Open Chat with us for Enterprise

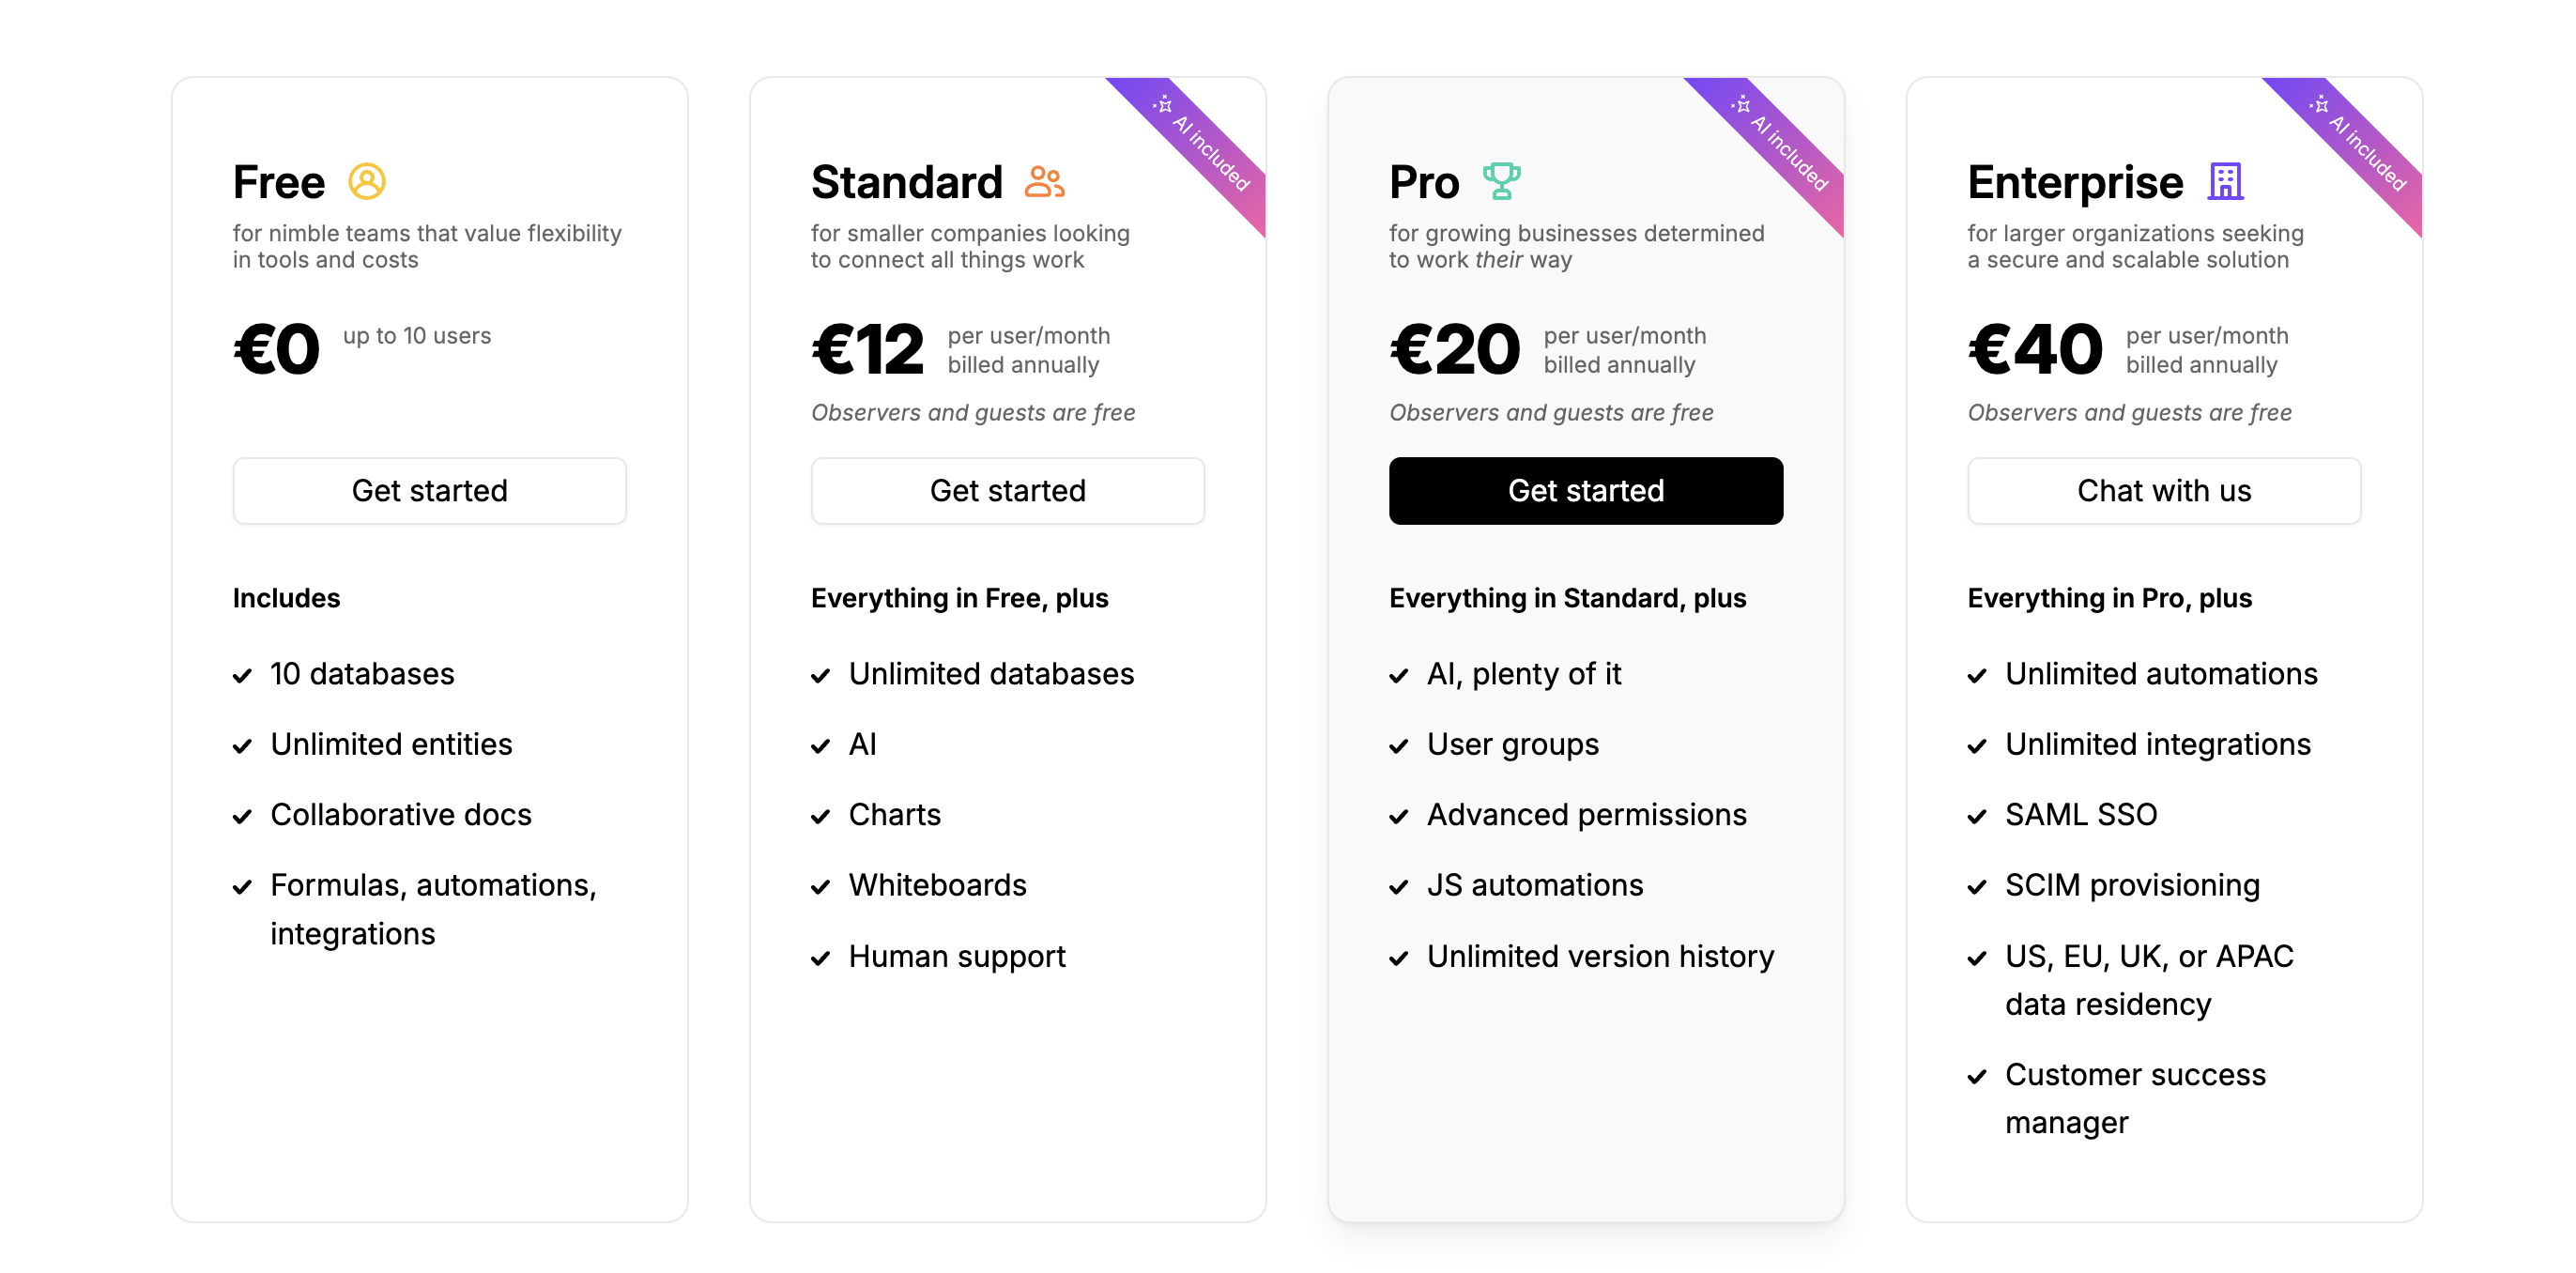pyautogui.click(x=2163, y=491)
